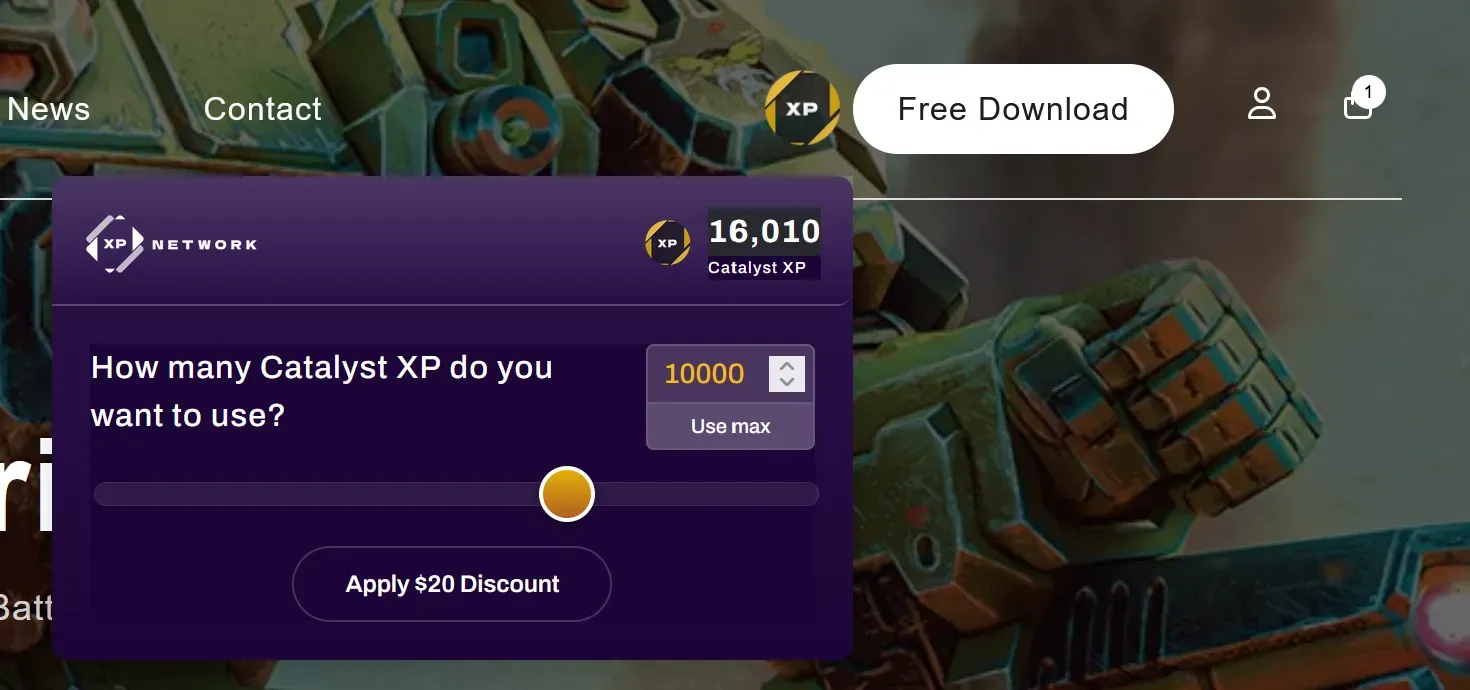Image resolution: width=1470 pixels, height=690 pixels.
Task: Click the "How many Catalyst XP" question text
Action: pos(322,391)
